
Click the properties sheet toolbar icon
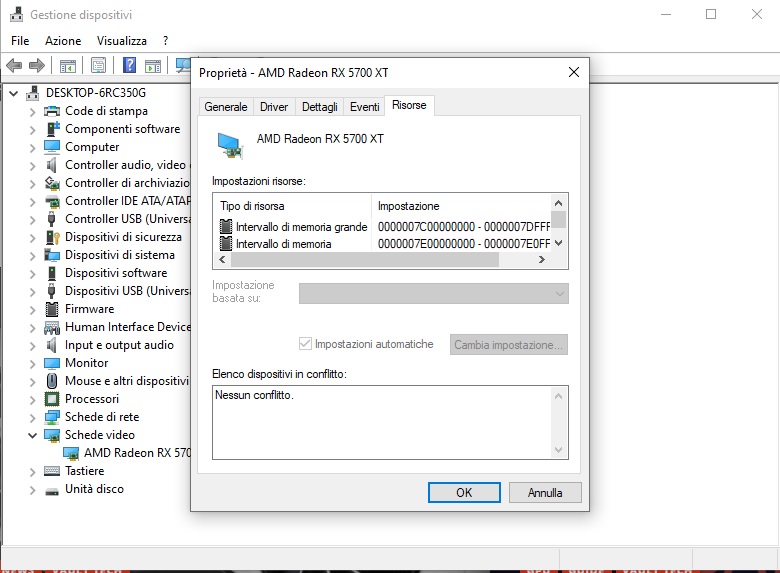tap(98, 65)
